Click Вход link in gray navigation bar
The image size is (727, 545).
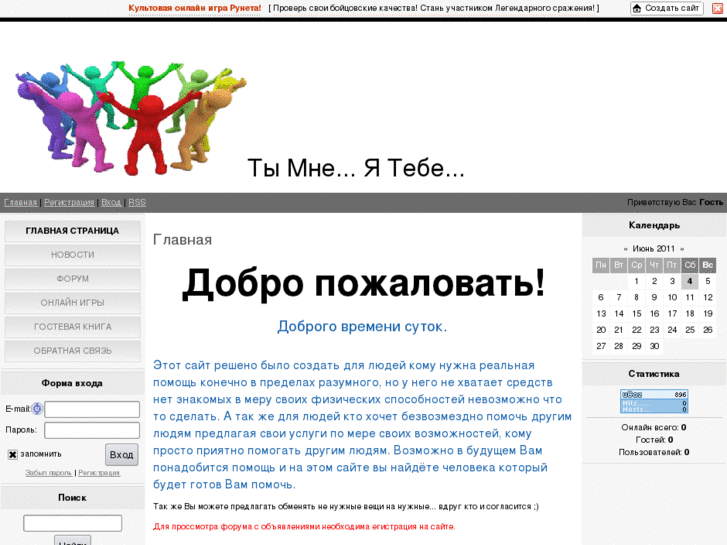click(111, 203)
